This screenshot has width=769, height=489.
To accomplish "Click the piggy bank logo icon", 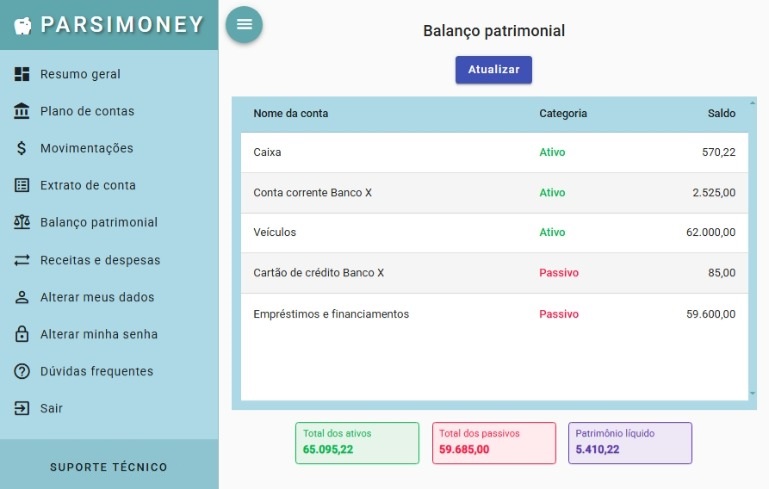I will [x=24, y=25].
